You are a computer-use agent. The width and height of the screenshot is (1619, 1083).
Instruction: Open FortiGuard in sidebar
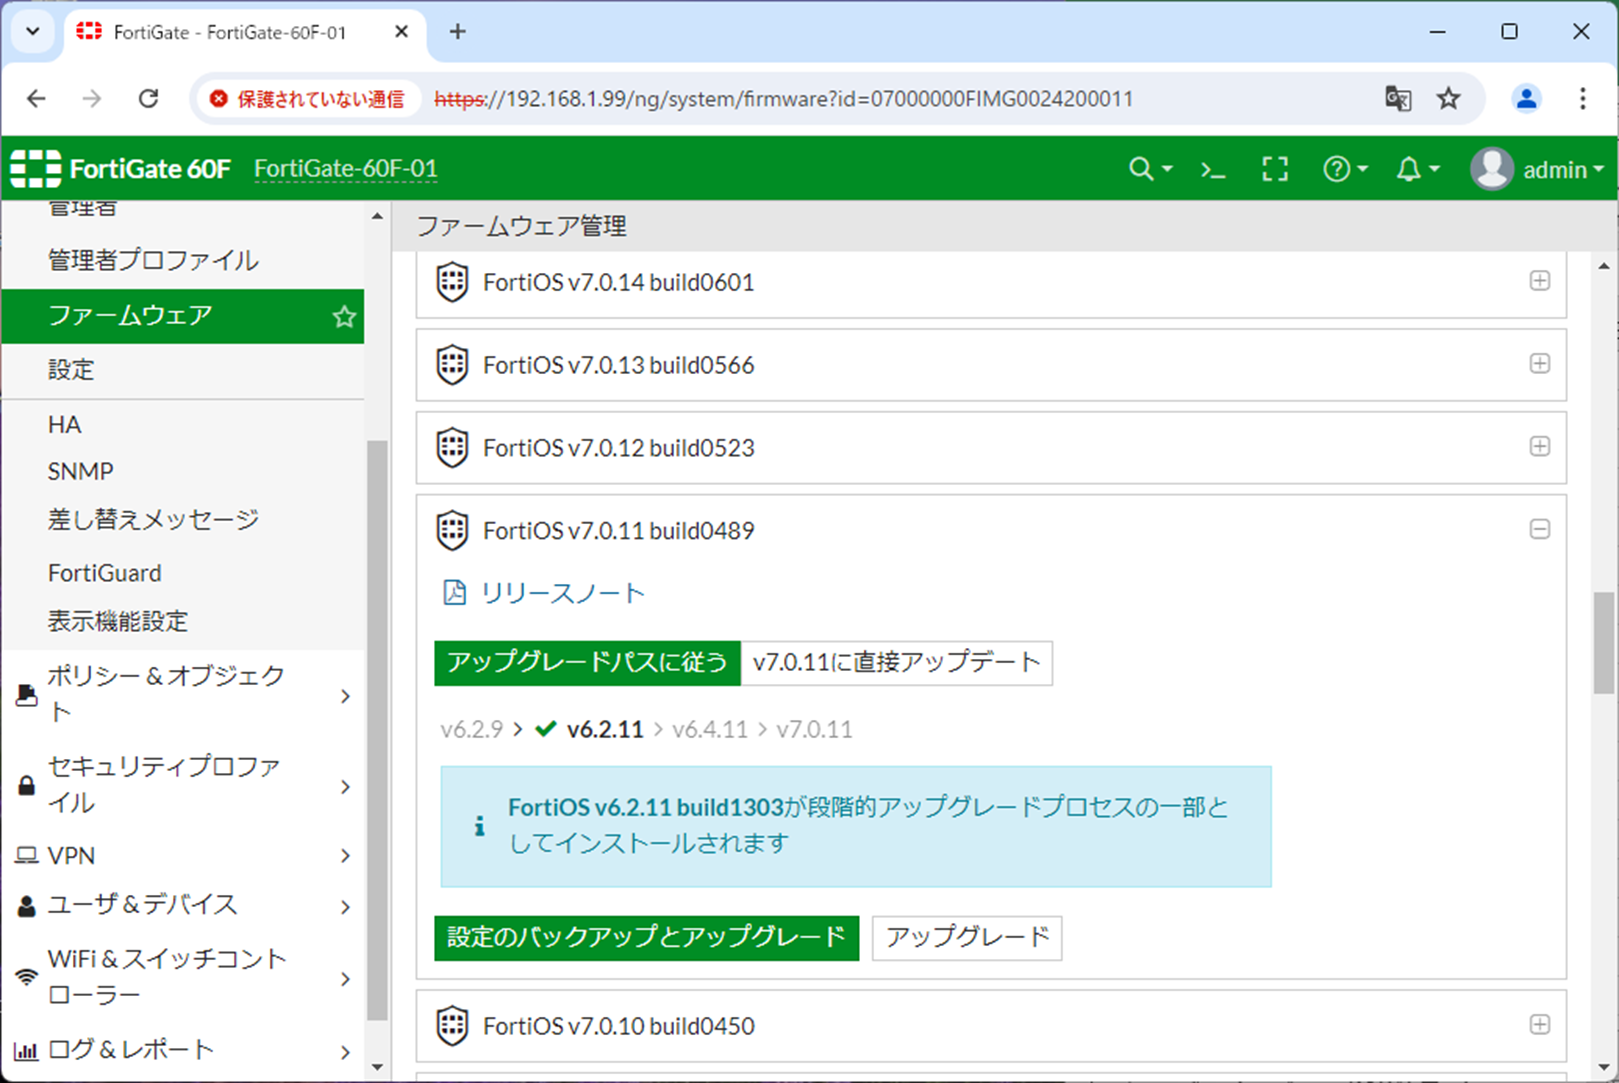pyautogui.click(x=104, y=573)
